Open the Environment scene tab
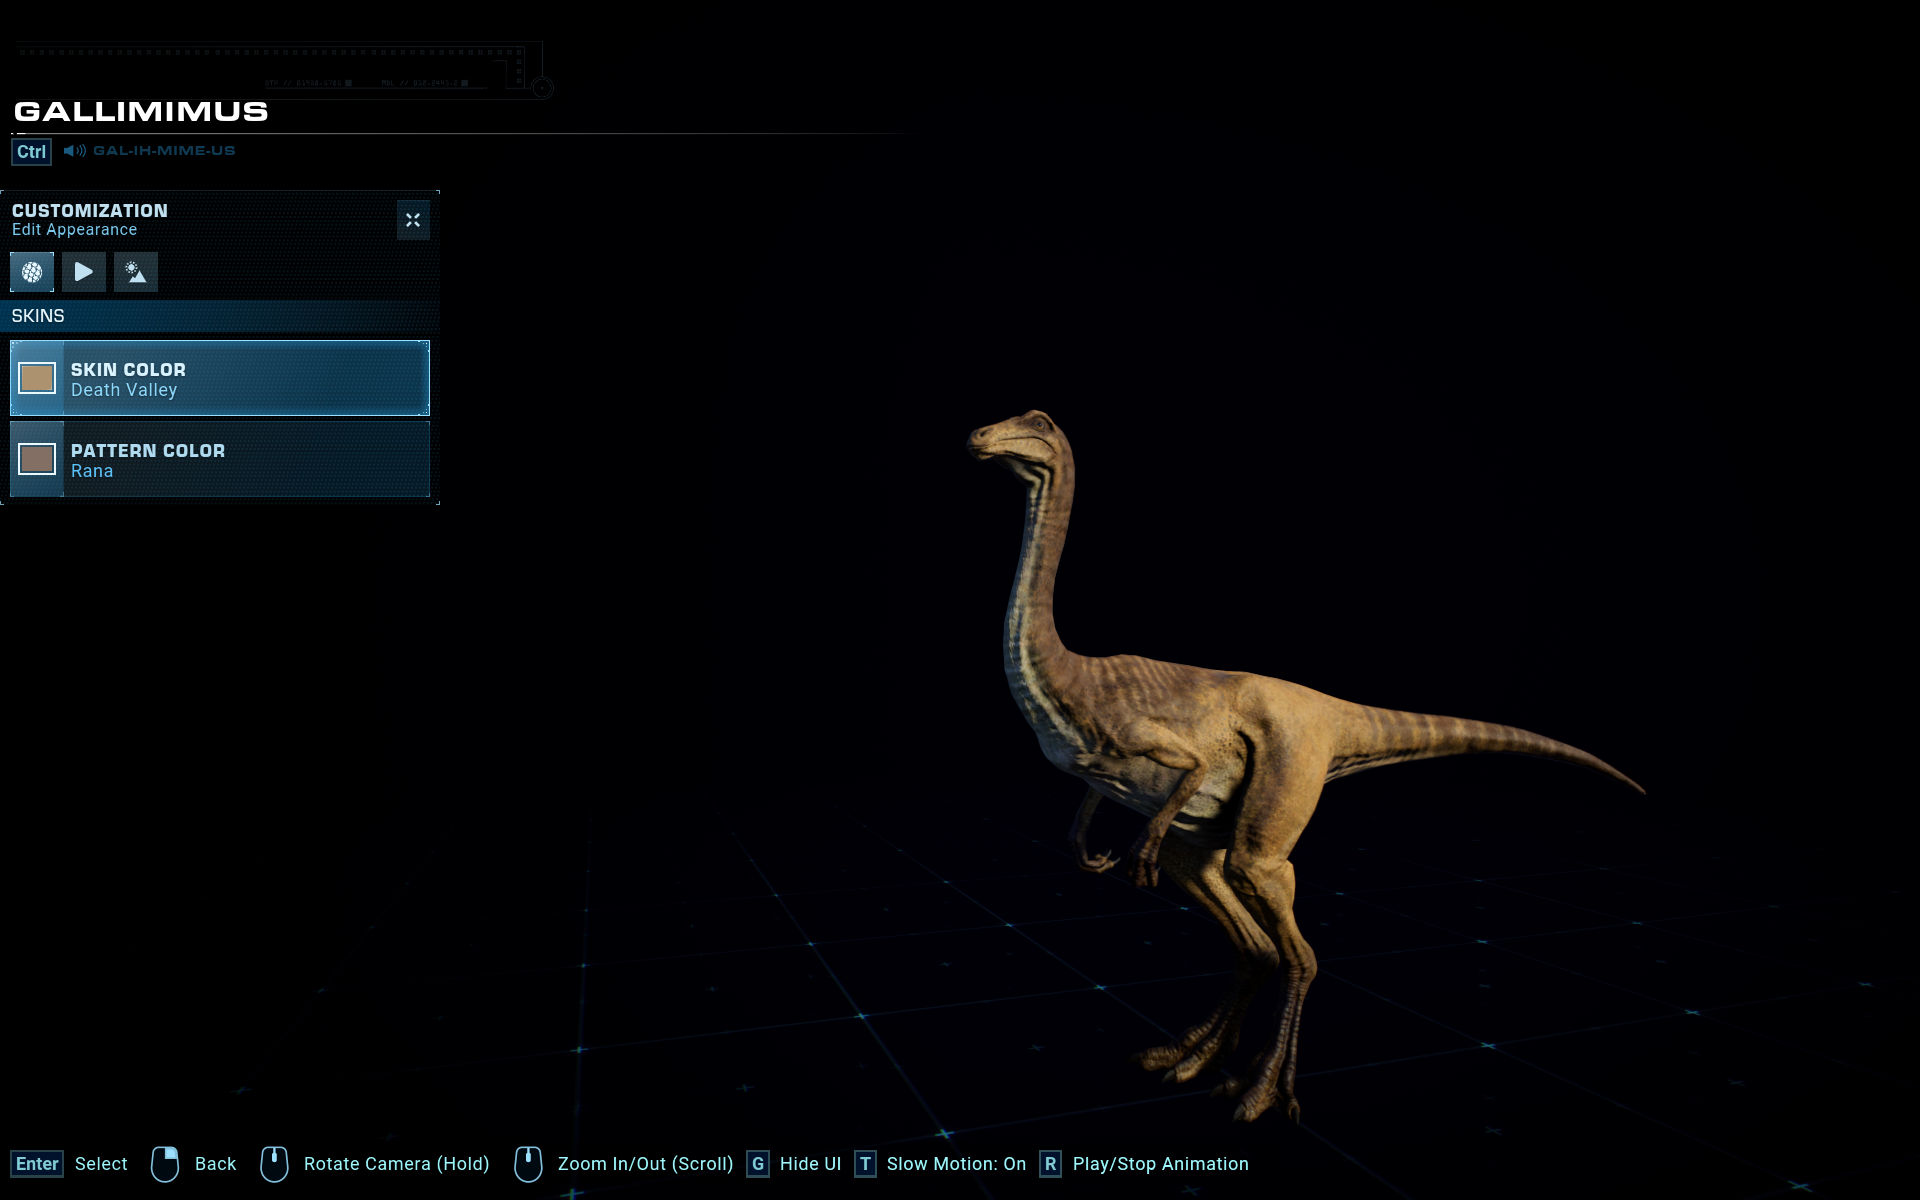This screenshot has height=1200, width=1920. pos(136,272)
